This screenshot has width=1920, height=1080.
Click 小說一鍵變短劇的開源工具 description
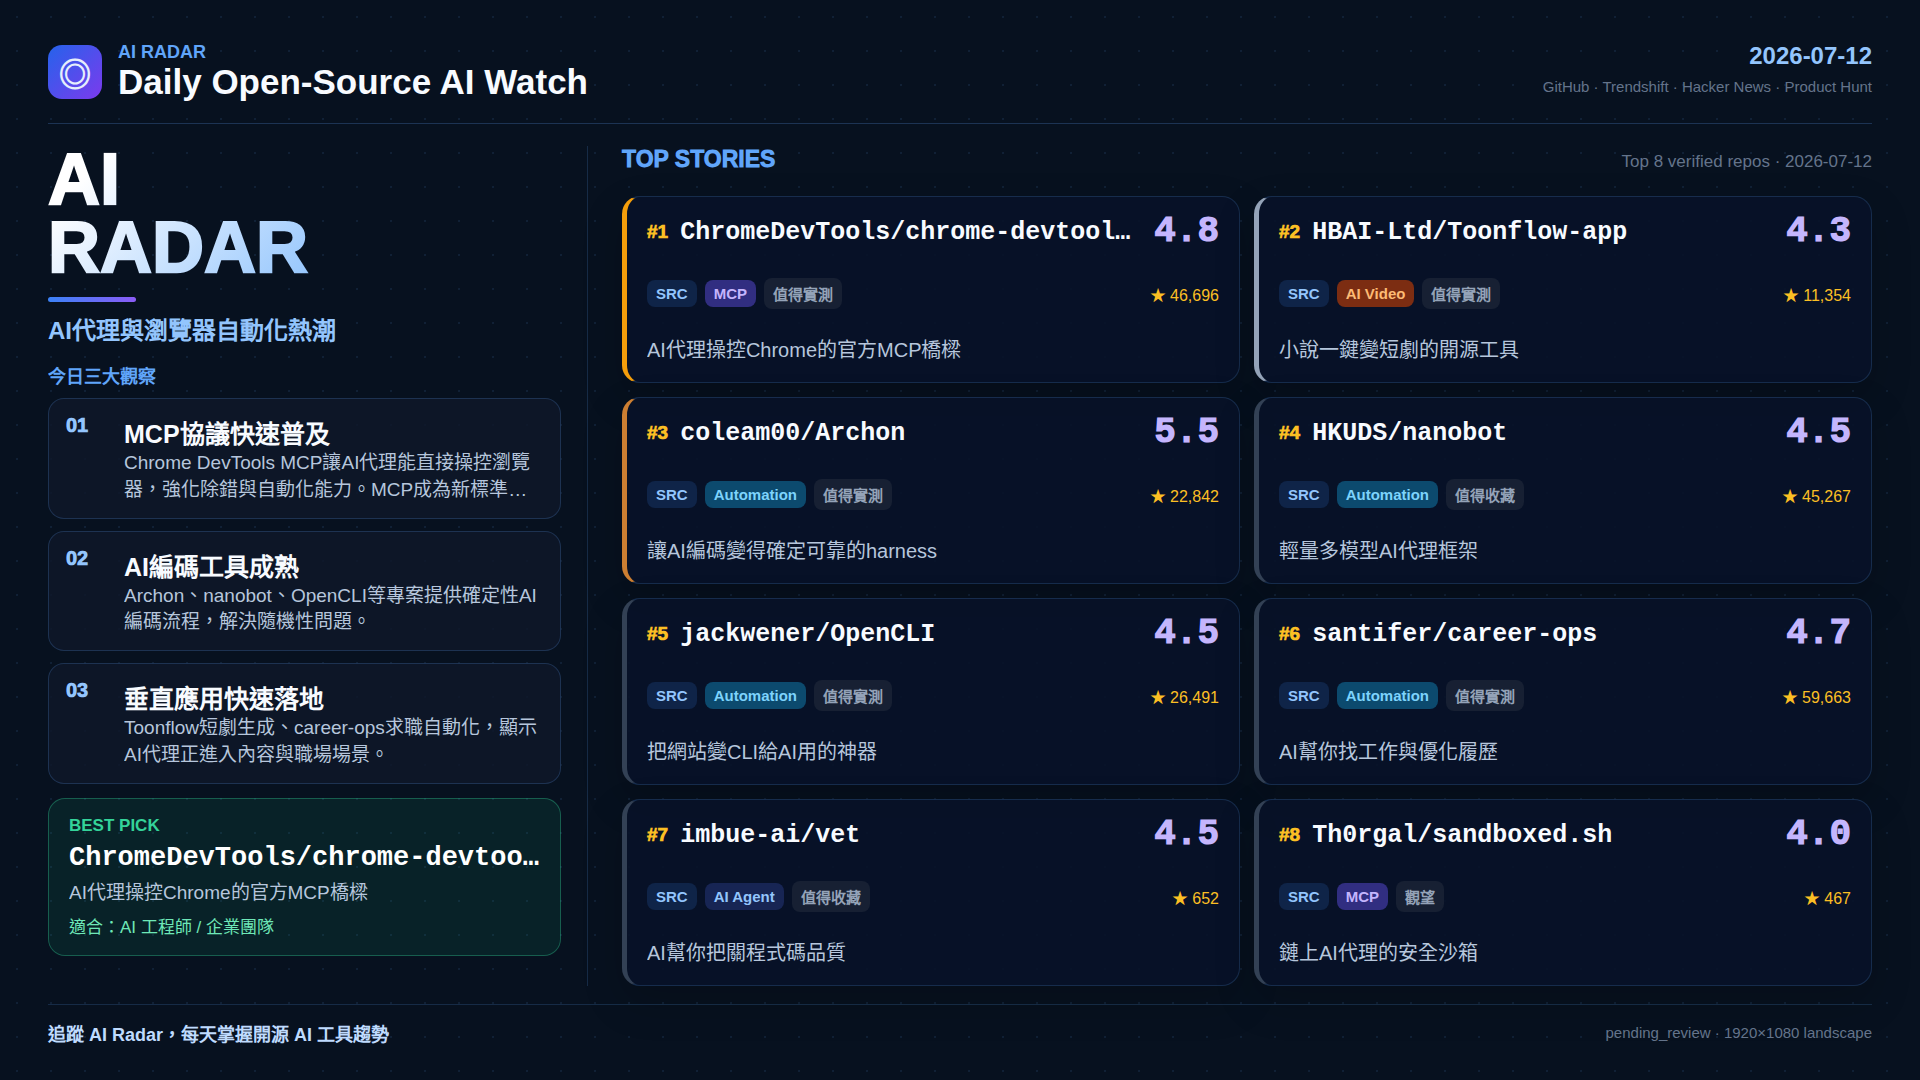click(x=1398, y=350)
